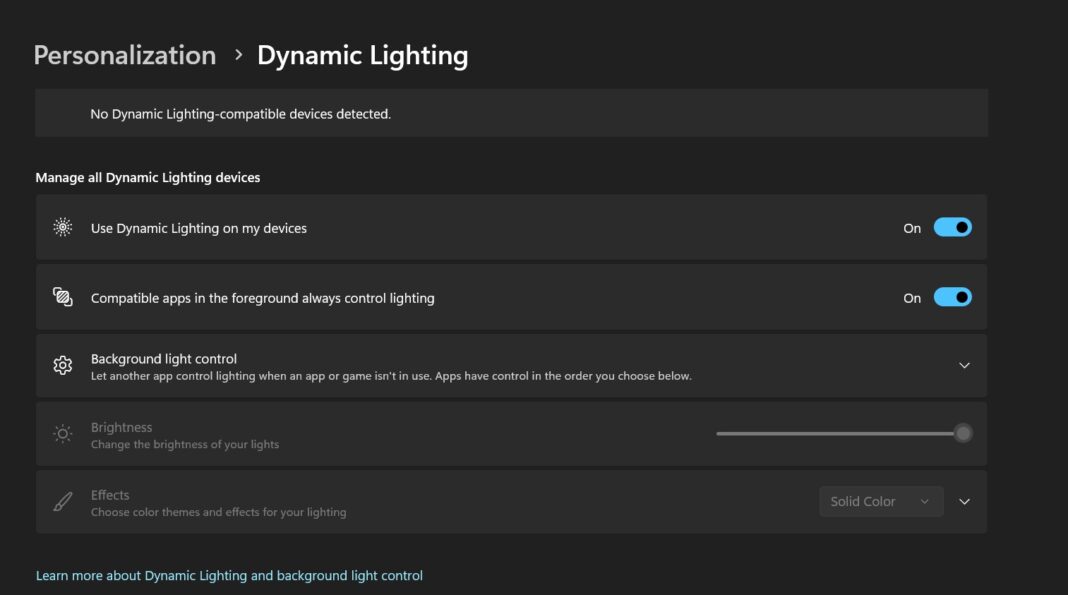Open the Solid Color dropdown
Screen dimensions: 1068x595
881,501
